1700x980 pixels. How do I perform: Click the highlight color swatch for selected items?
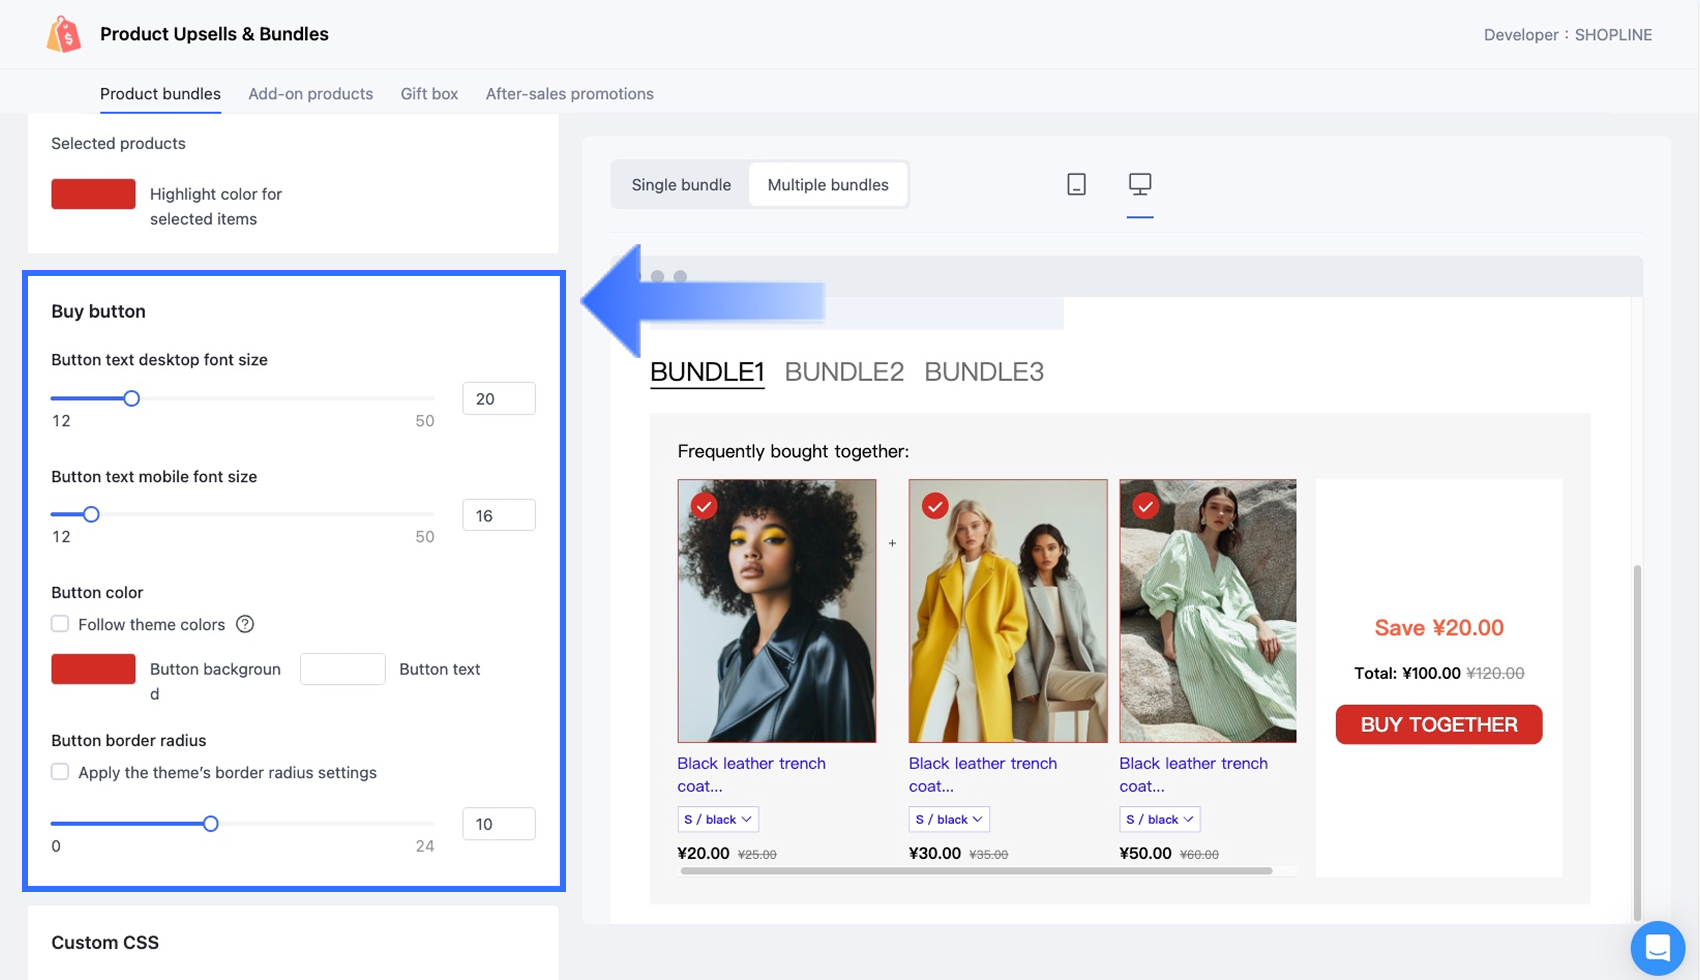[93, 194]
